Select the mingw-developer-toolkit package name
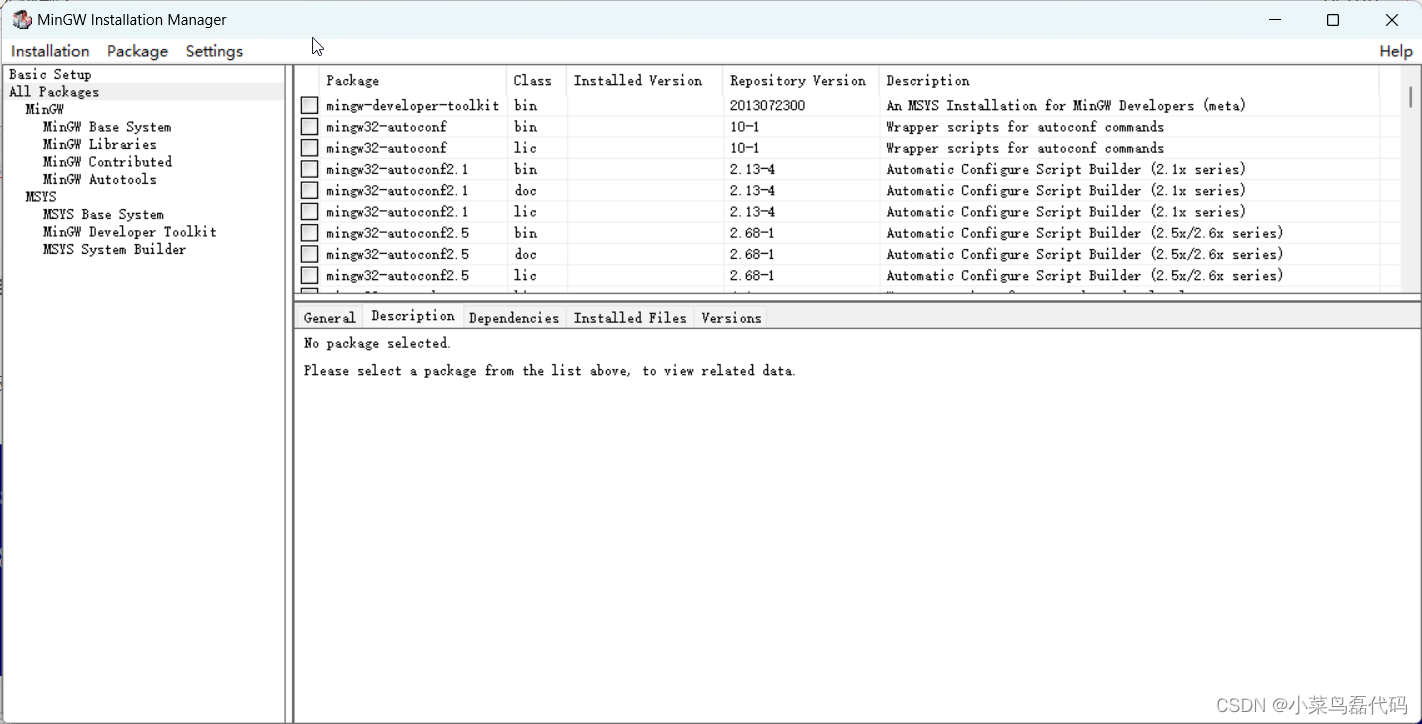This screenshot has width=1422, height=724. pos(412,106)
